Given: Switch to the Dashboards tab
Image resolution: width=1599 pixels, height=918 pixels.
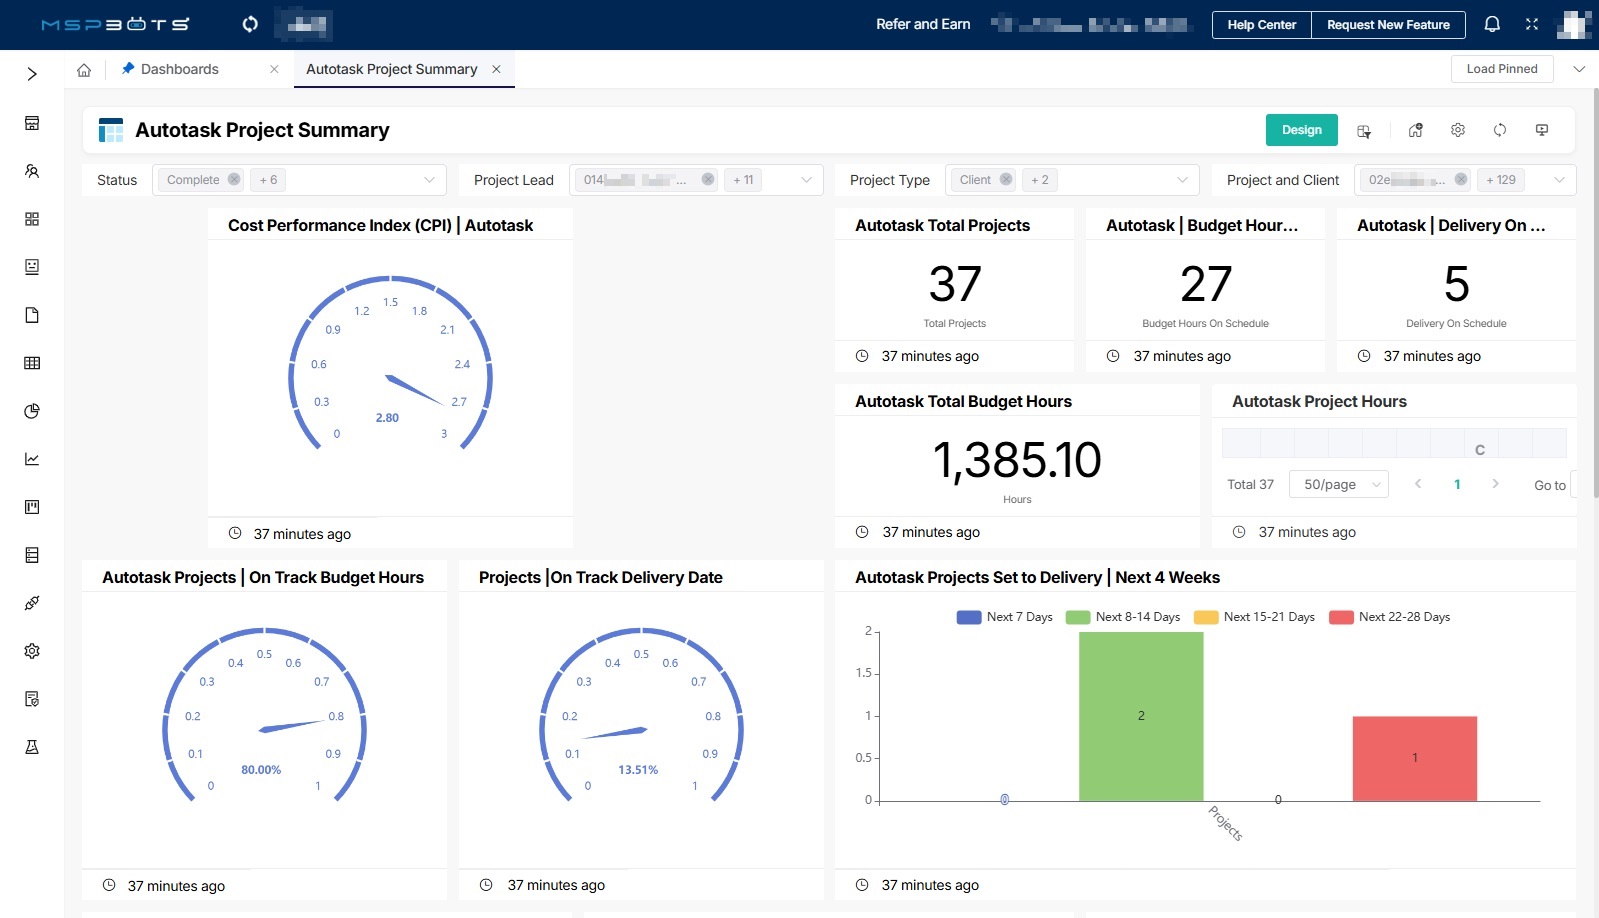Looking at the screenshot, I should (x=179, y=69).
